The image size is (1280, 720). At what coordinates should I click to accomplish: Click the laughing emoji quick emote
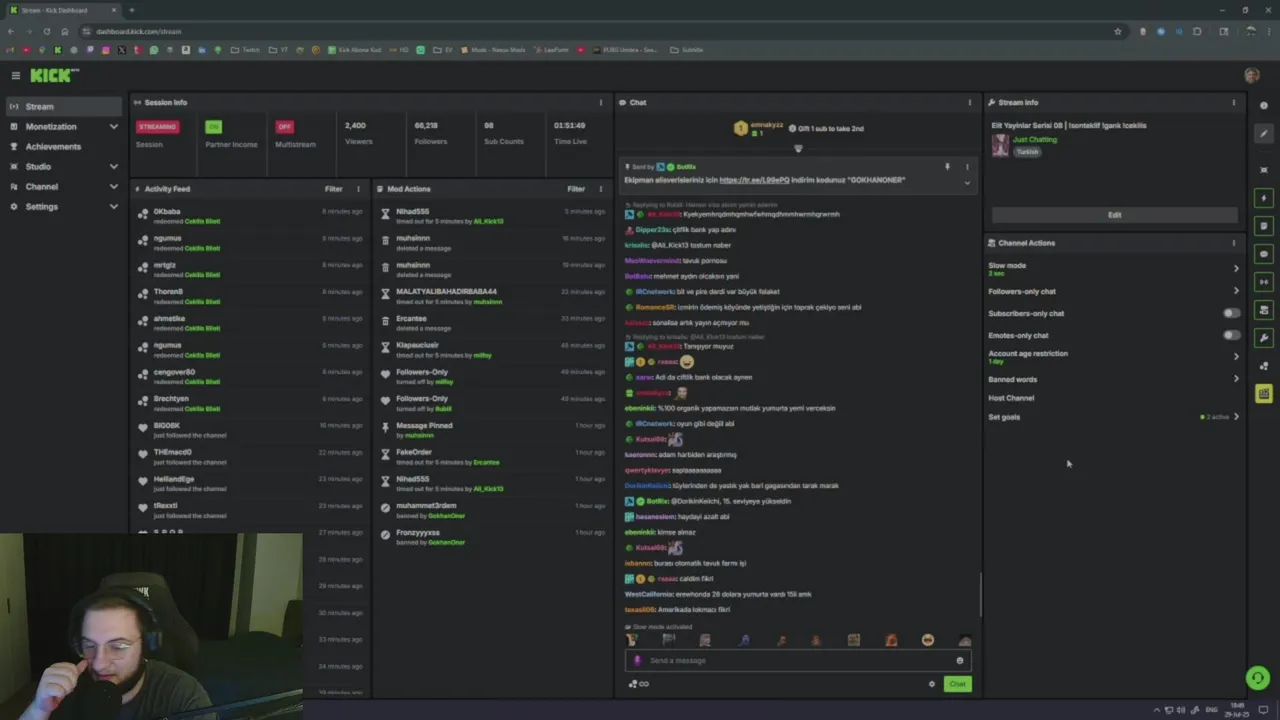[x=928, y=640]
